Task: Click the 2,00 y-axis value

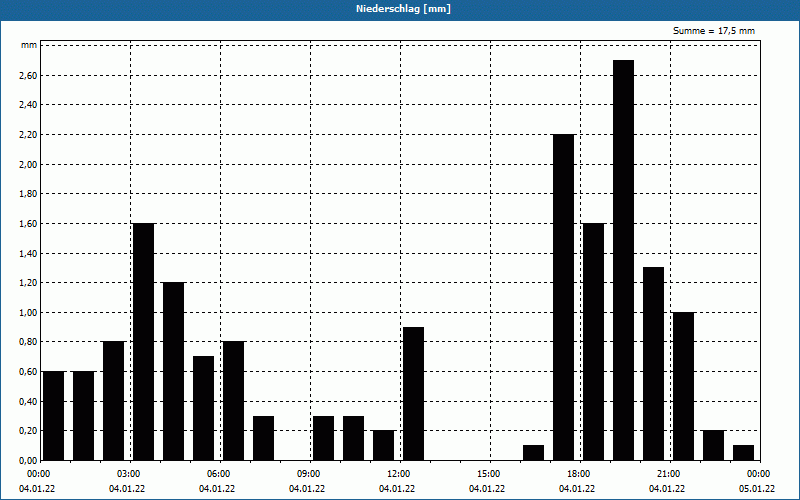Action: [29, 164]
